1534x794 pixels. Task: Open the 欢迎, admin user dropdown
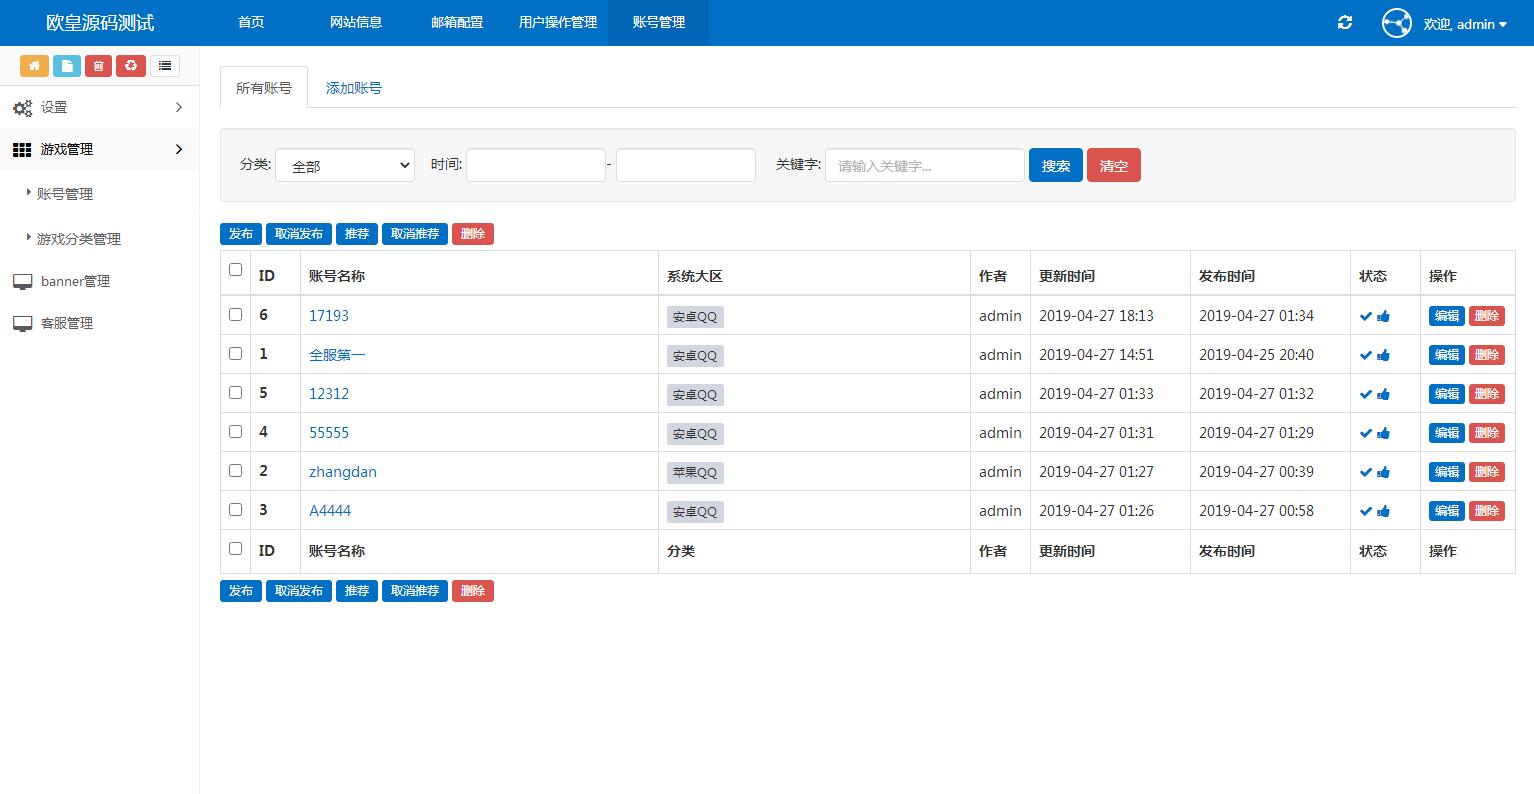1464,24
